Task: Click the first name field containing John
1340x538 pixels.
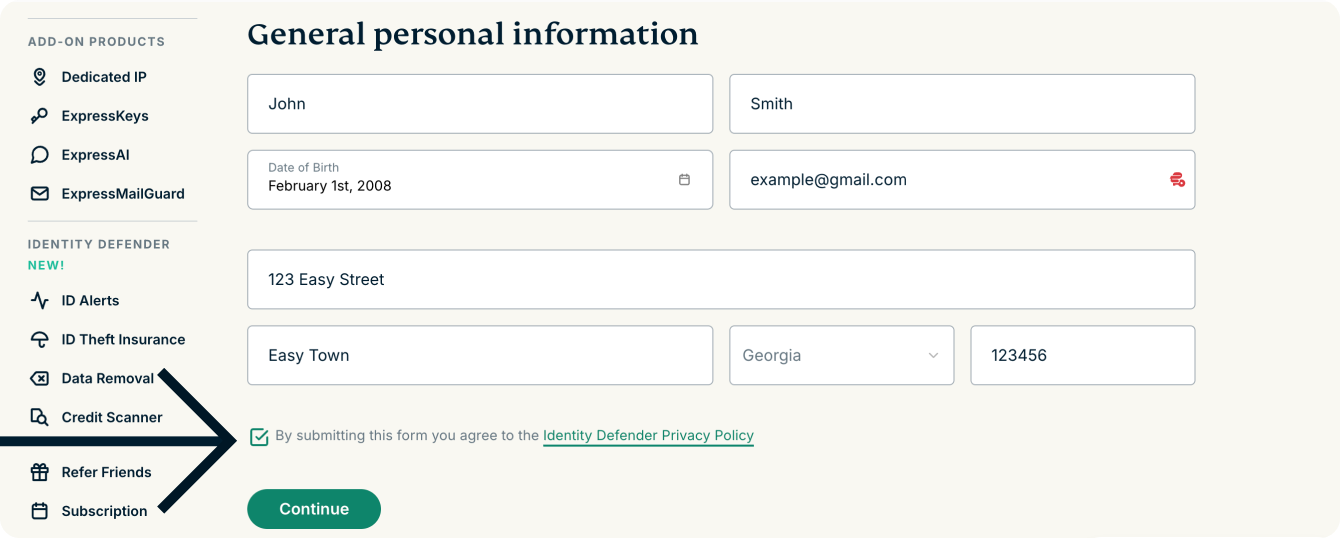Action: tap(480, 104)
